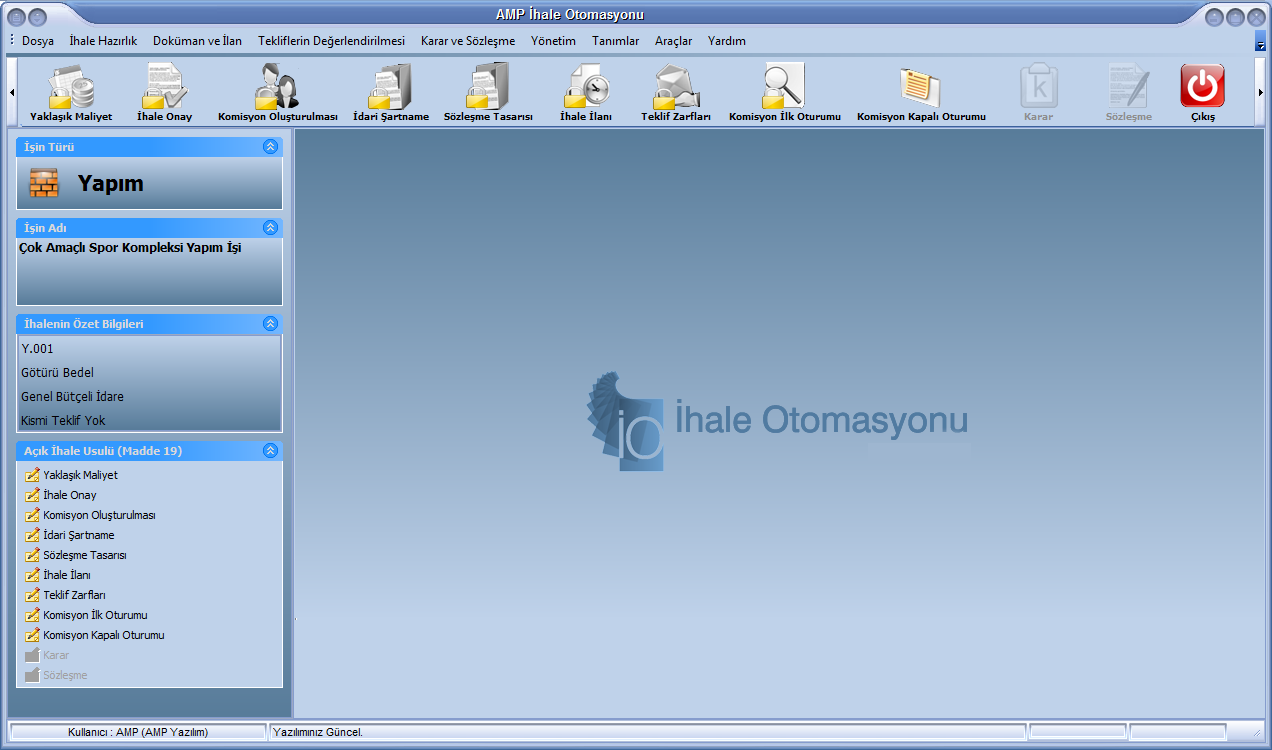
Task: Open the Araçlar menu
Action: [673, 41]
